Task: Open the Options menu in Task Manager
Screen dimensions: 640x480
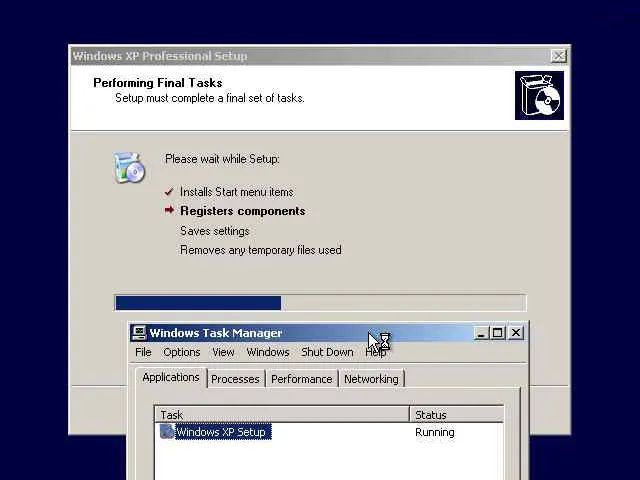Action: (182, 352)
